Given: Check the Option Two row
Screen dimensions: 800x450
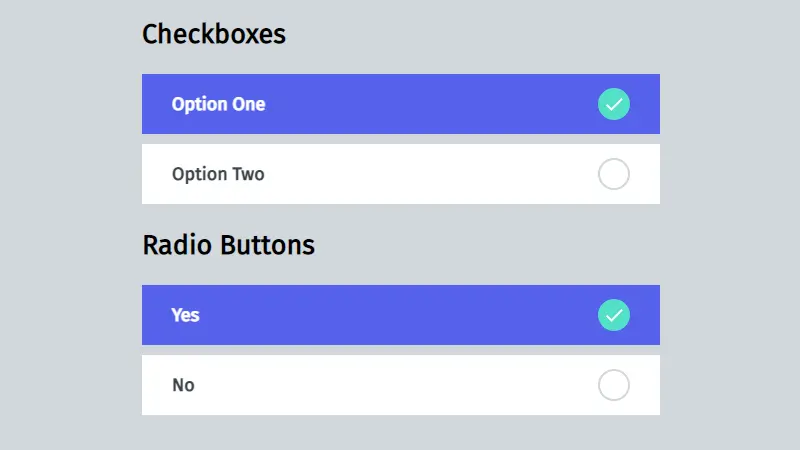Looking at the screenshot, I should (x=401, y=174).
